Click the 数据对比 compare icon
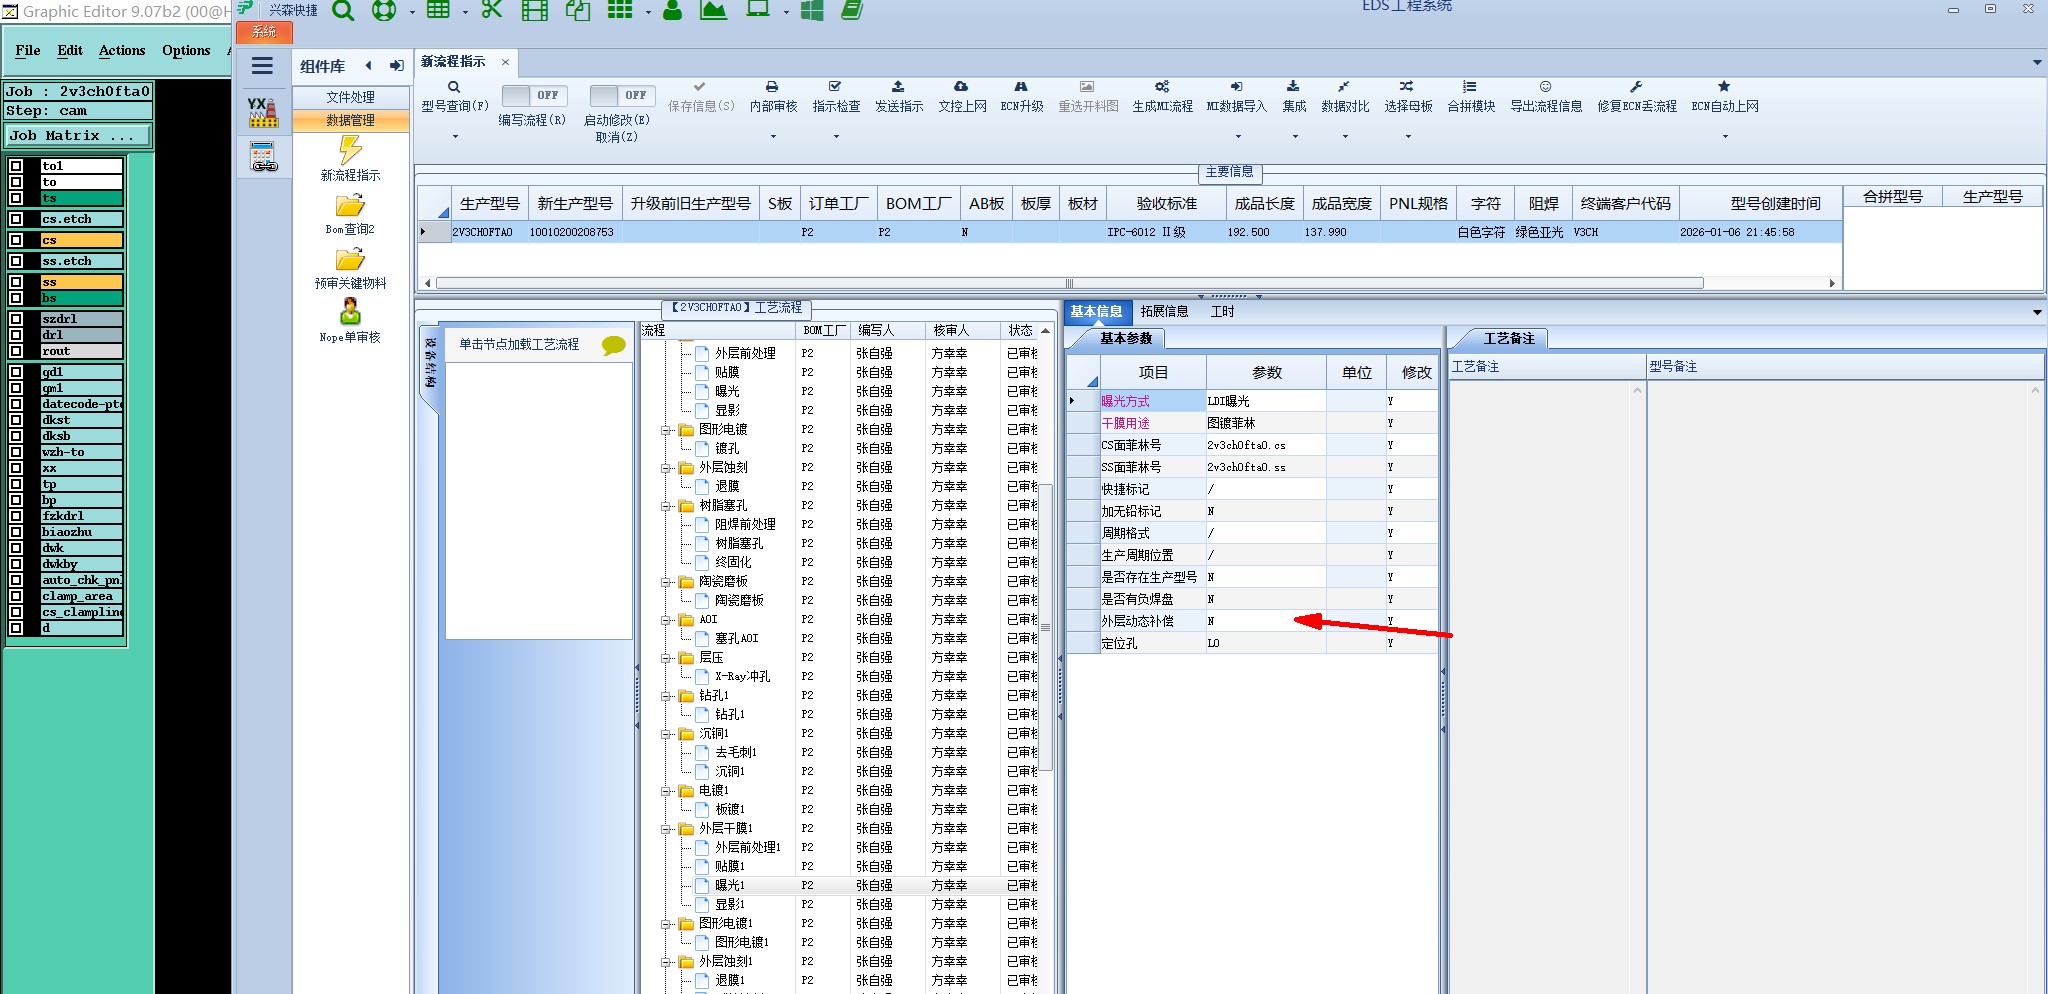This screenshot has height=994, width=2048. coord(1344,87)
